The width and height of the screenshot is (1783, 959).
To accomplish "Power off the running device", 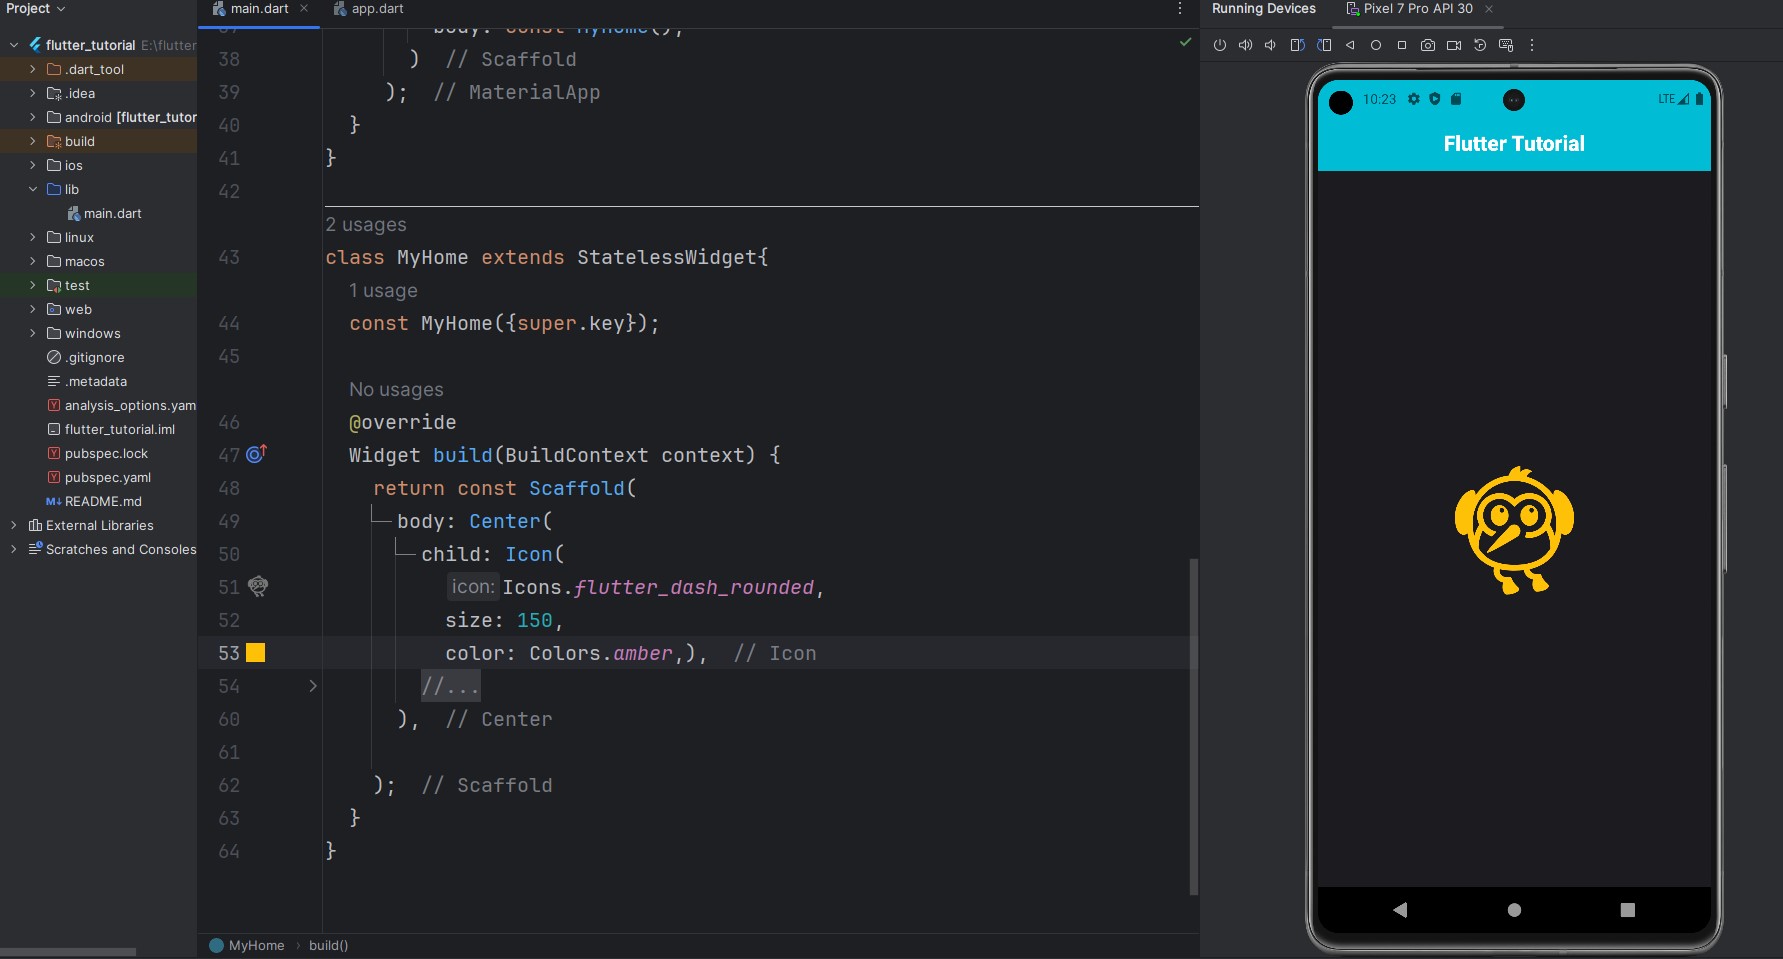I will click(1220, 44).
